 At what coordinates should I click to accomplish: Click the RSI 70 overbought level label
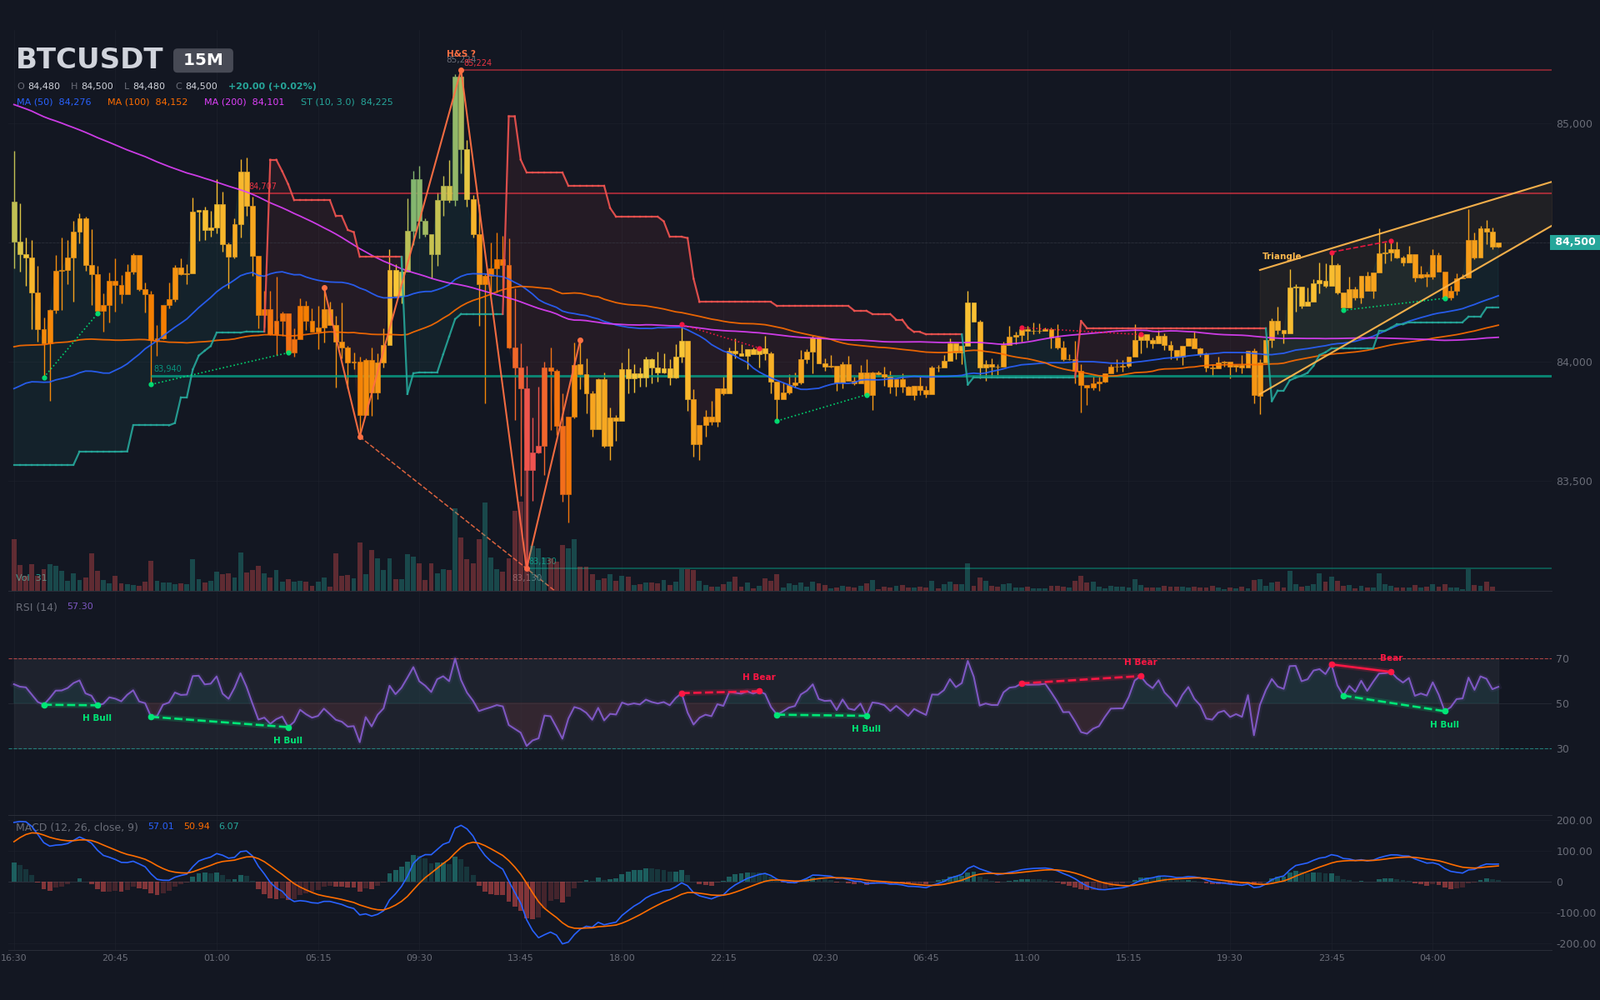(1562, 659)
